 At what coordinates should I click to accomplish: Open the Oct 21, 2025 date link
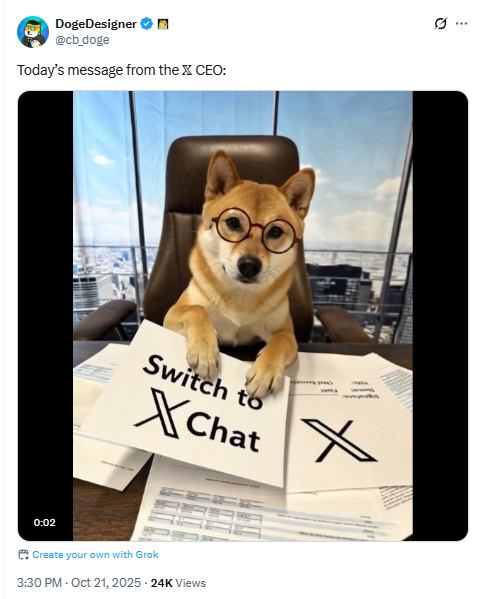pos(106,583)
